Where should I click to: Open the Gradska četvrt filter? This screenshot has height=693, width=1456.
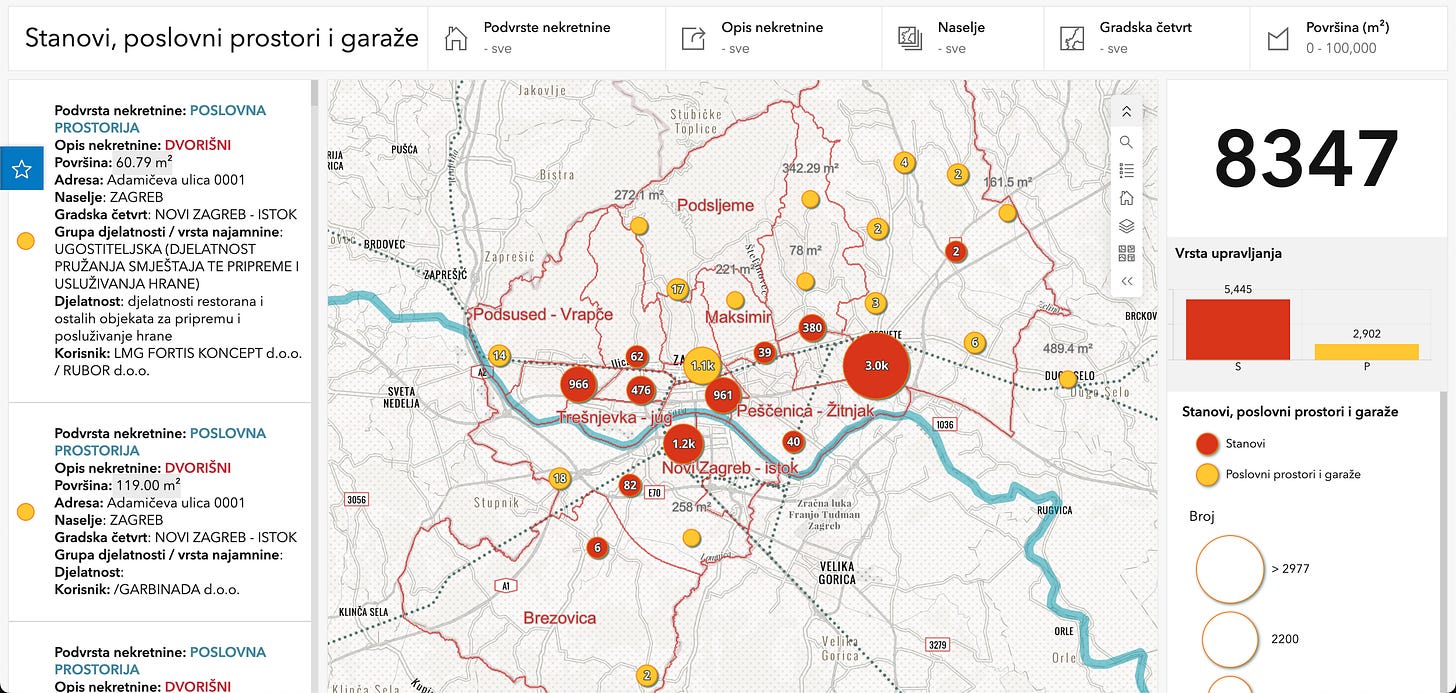coord(1146,38)
